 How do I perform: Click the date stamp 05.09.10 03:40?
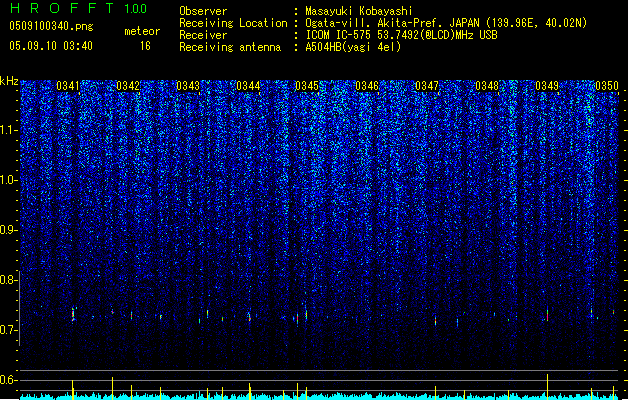(51, 46)
